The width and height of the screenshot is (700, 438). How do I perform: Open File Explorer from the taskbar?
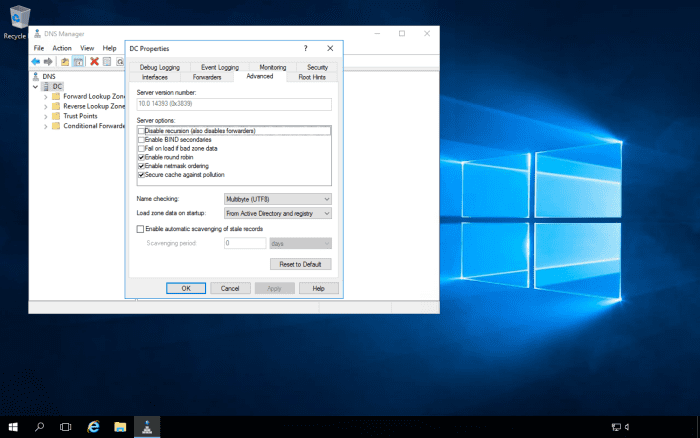[x=120, y=426]
